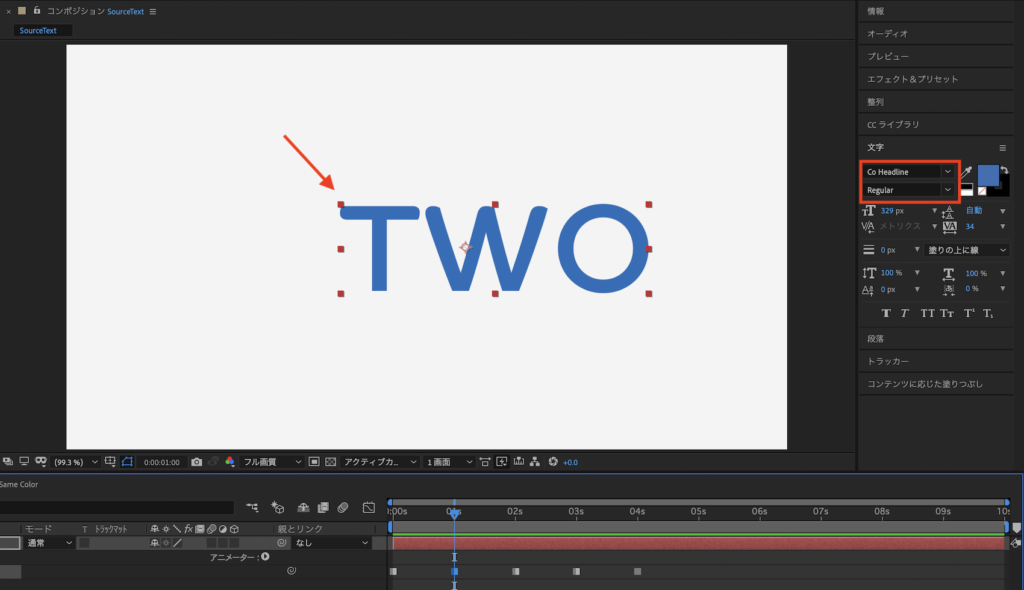The height and width of the screenshot is (590, 1024).
Task: Apply superscript text style button
Action: point(969,314)
